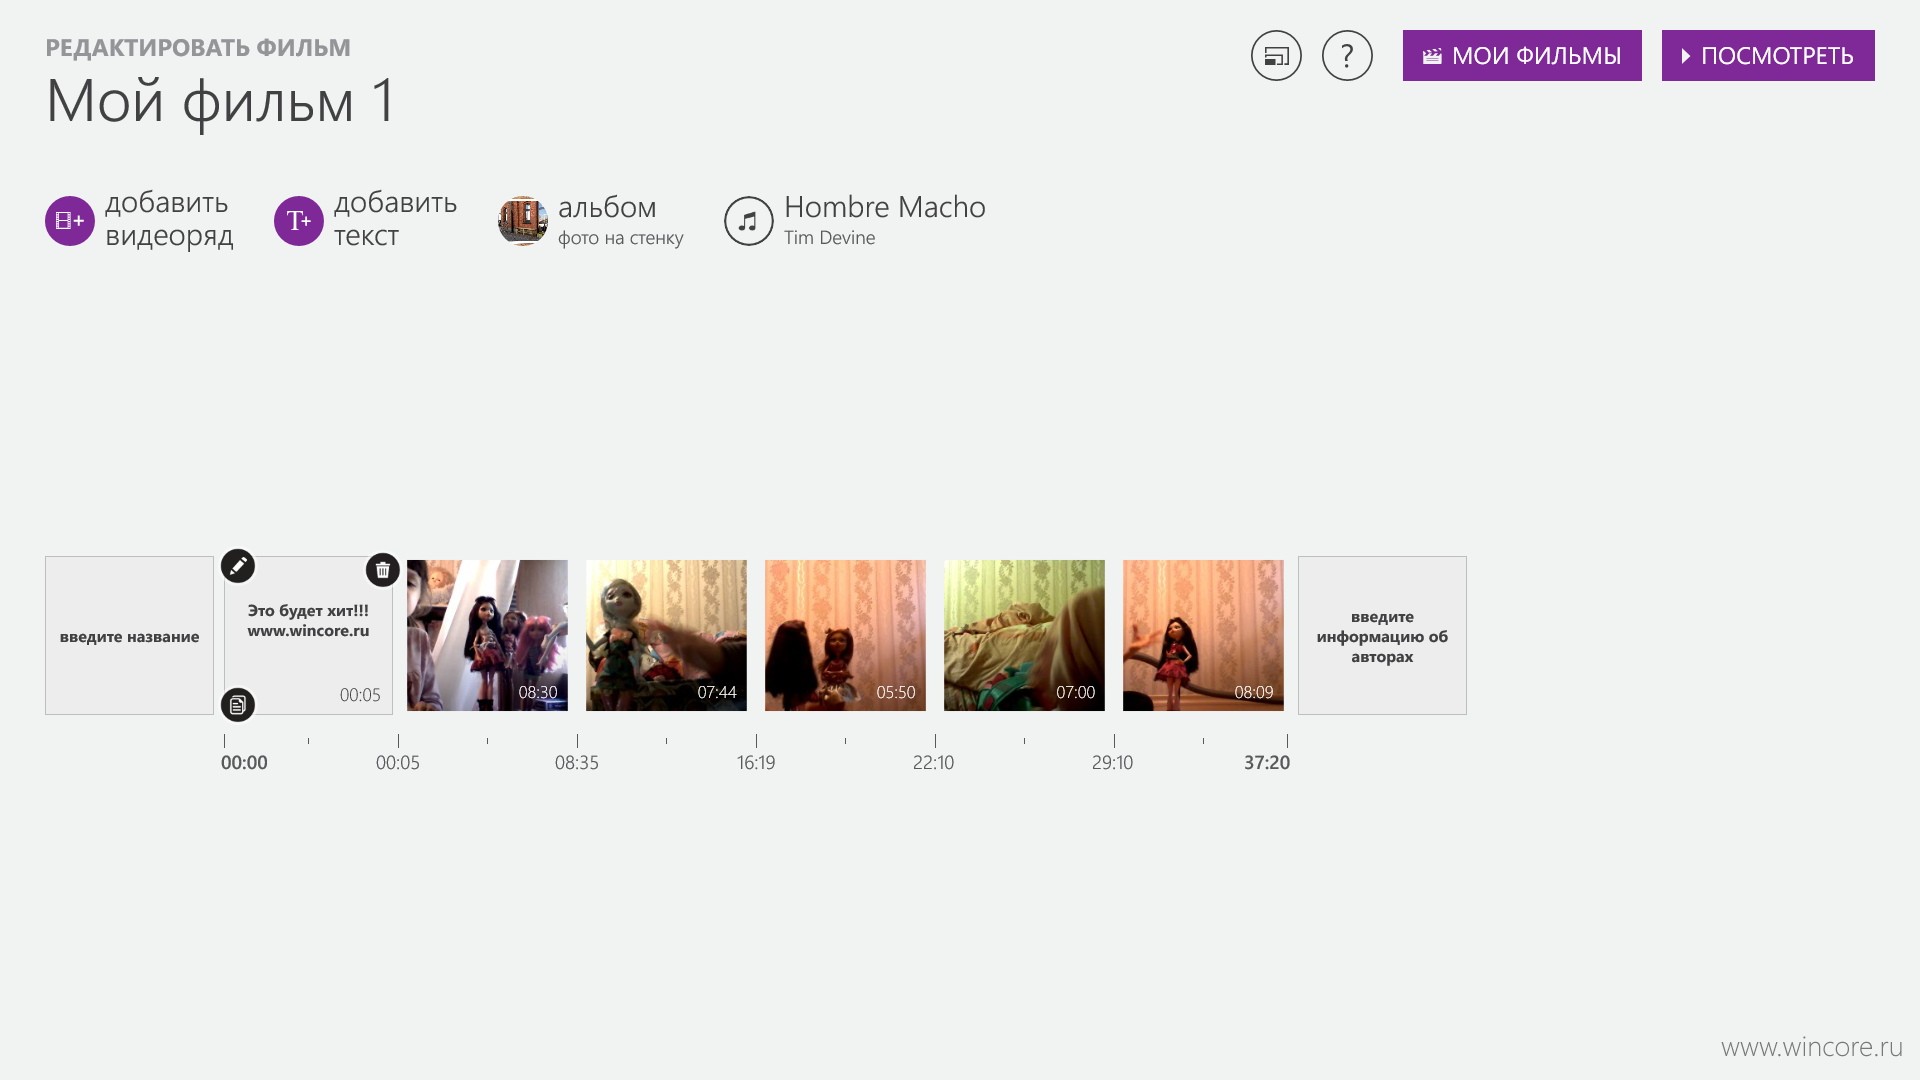Click the 16:19 timeline marker
The image size is (1920, 1080).
756,763
